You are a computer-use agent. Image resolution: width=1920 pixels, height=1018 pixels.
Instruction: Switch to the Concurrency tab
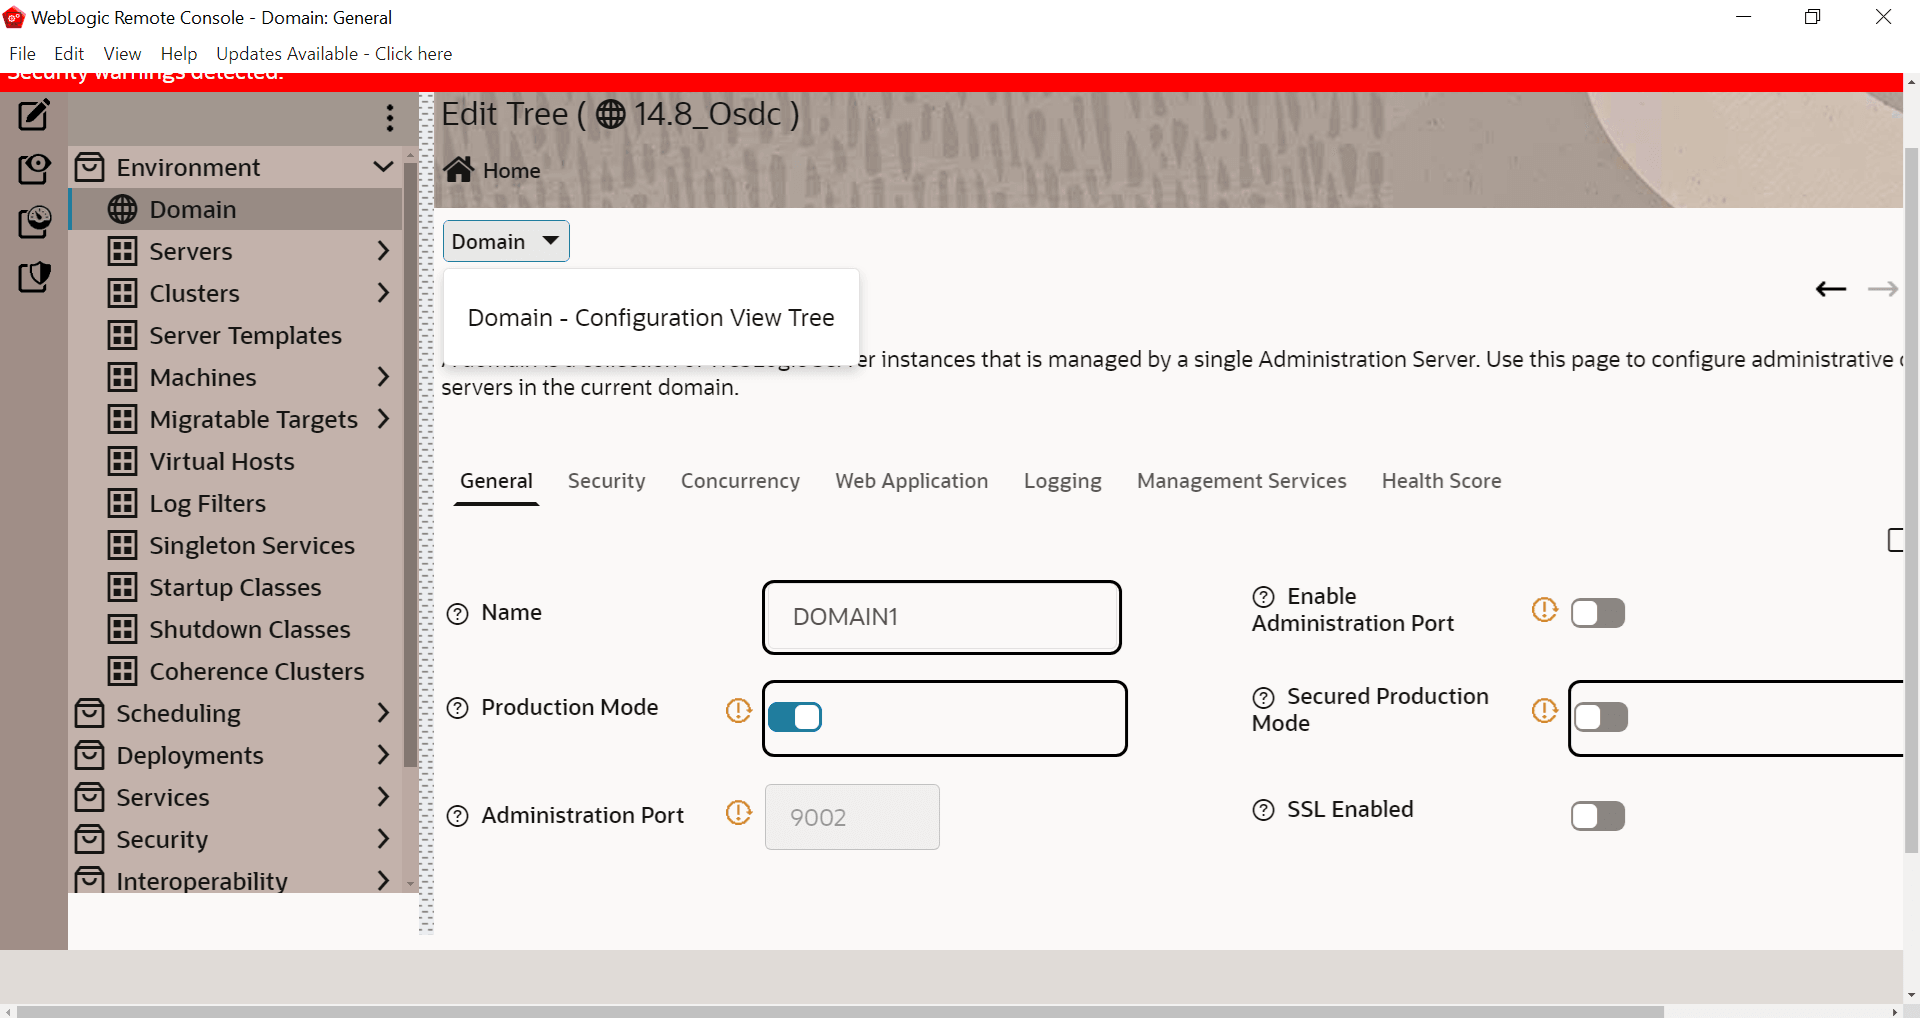pyautogui.click(x=740, y=481)
